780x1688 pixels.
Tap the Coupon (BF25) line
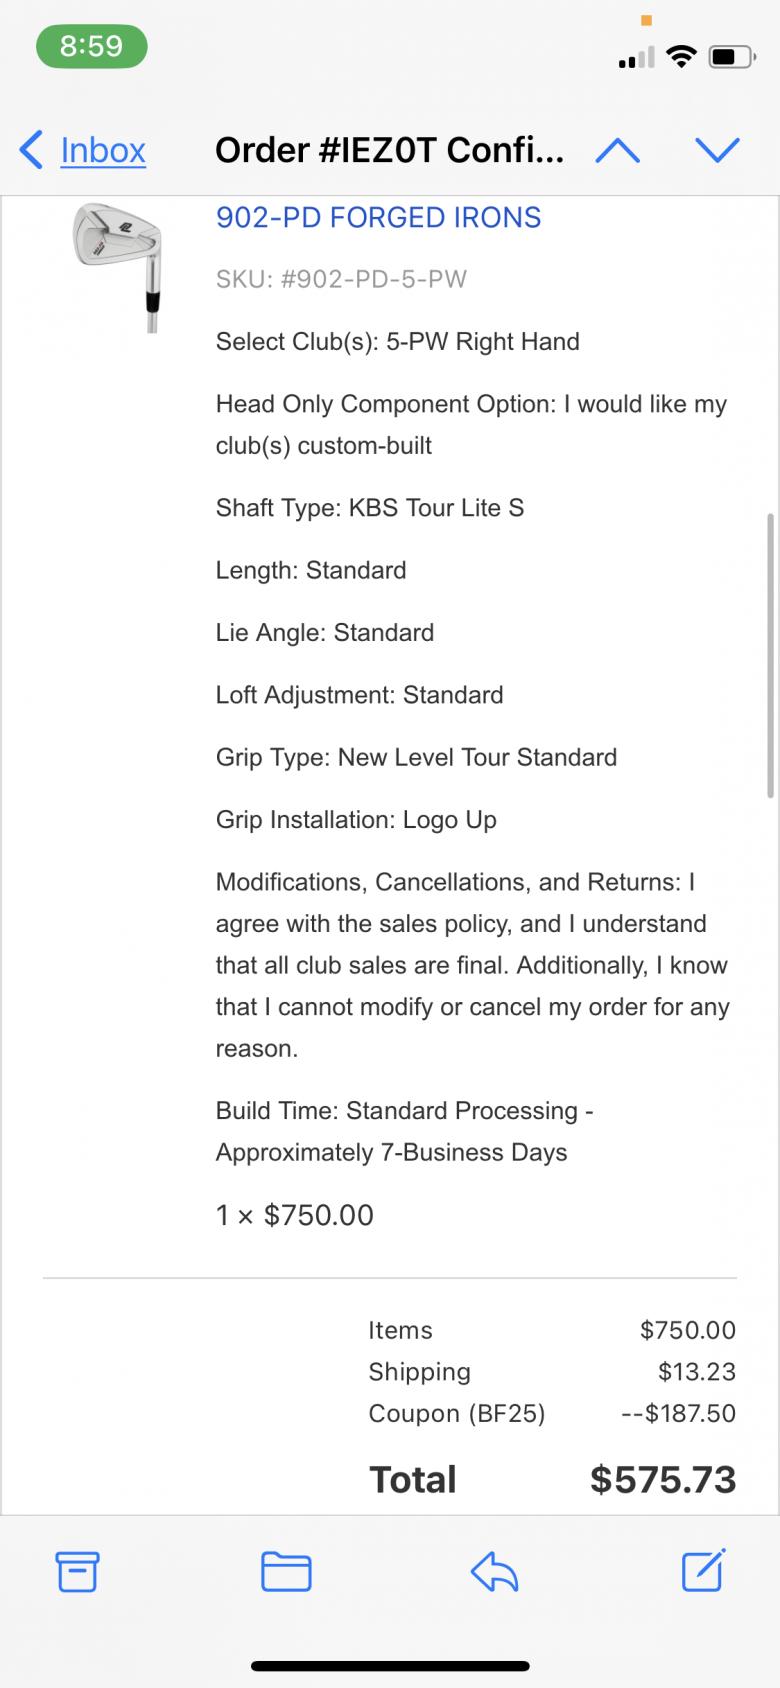[x=456, y=1413]
